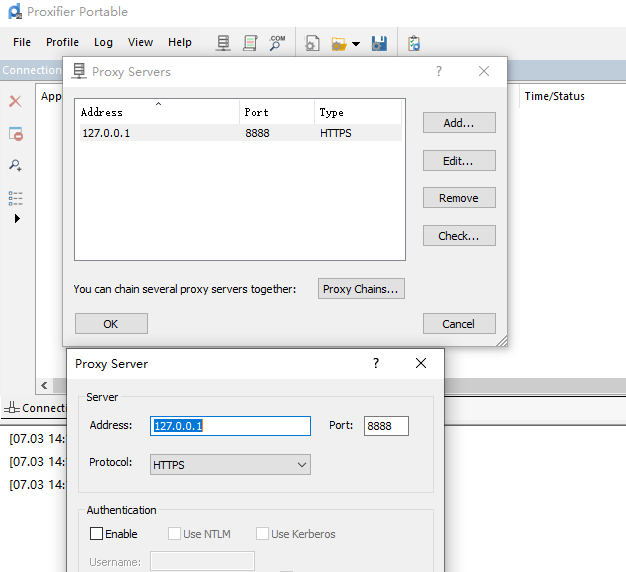Toggle the Use Kerberos checkbox

pyautogui.click(x=263, y=534)
